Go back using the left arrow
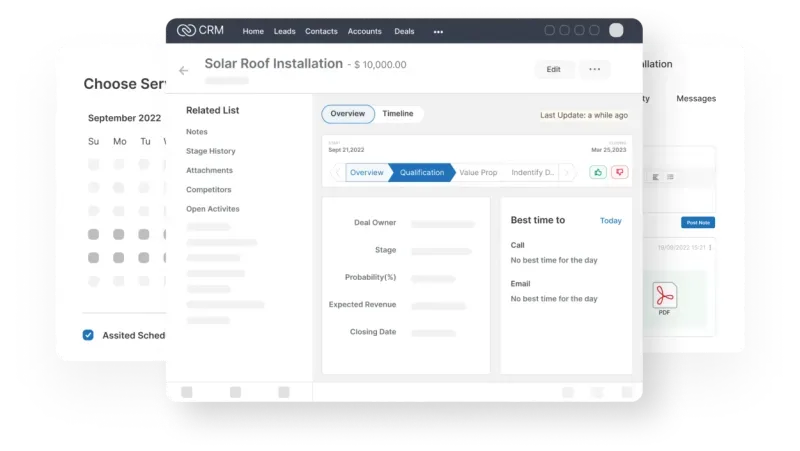 (183, 70)
